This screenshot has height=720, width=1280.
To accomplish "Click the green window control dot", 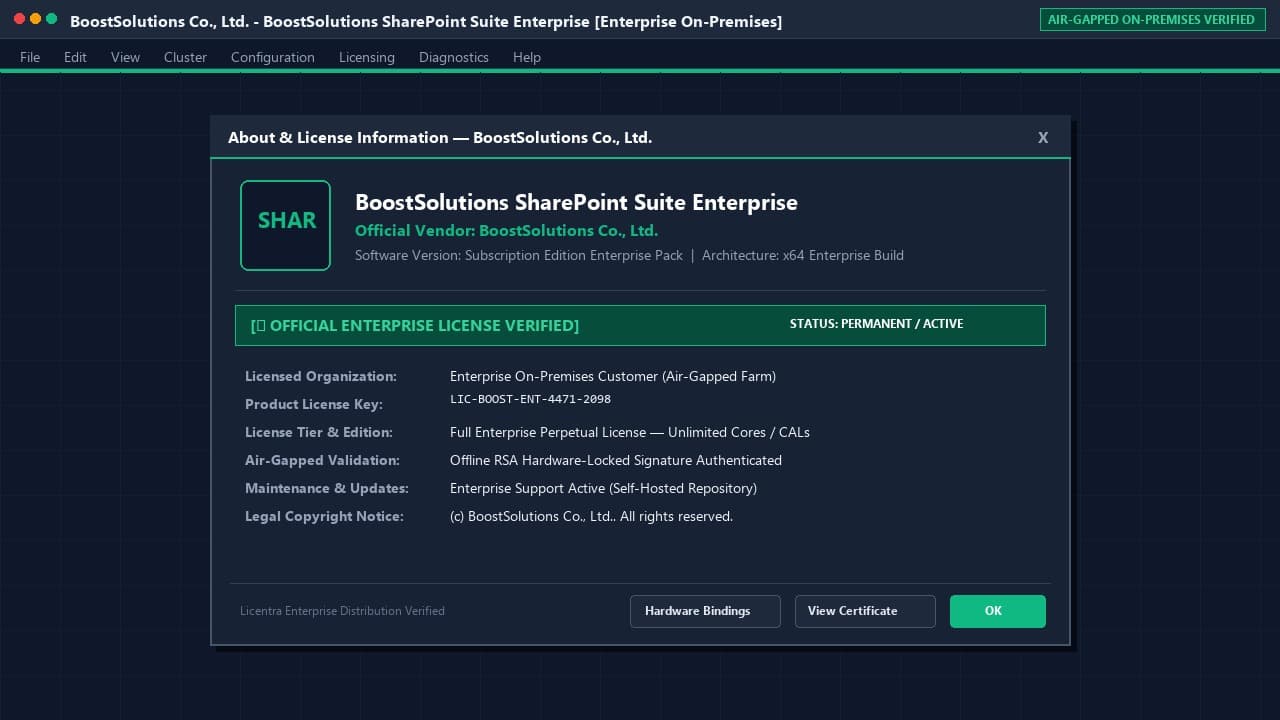I will pyautogui.click(x=51, y=19).
